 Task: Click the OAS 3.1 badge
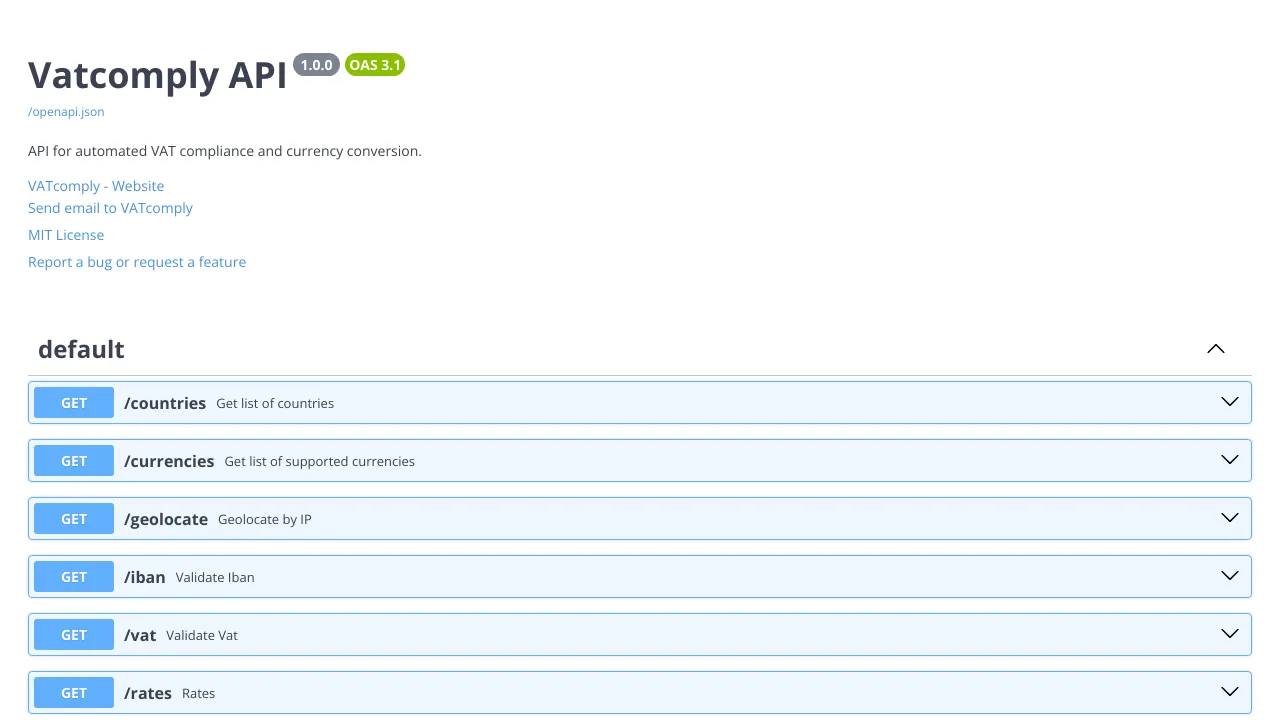375,65
